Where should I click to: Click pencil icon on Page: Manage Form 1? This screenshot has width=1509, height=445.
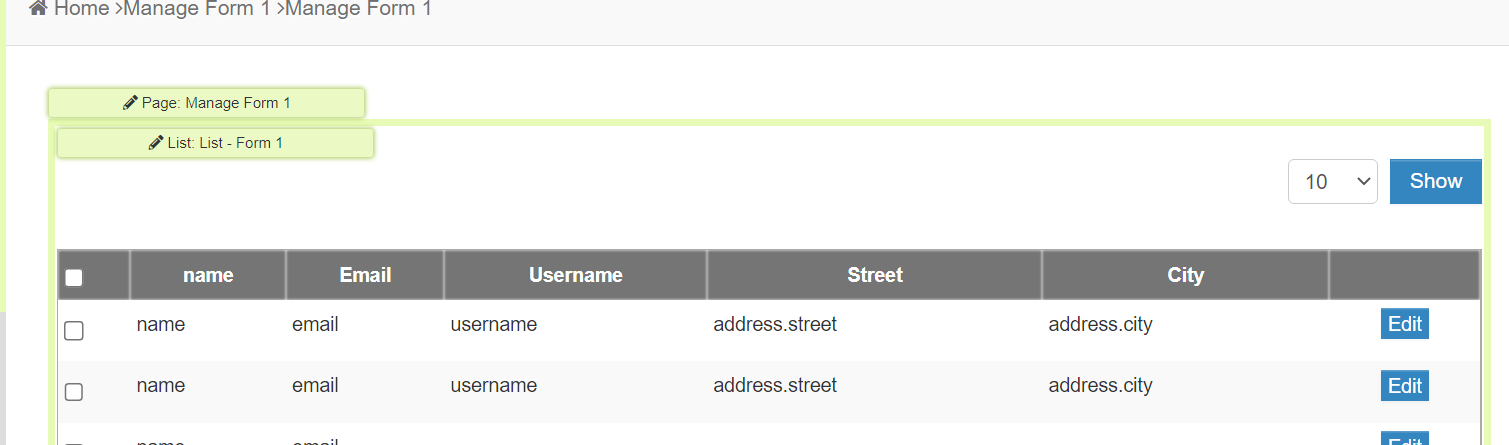tap(130, 103)
